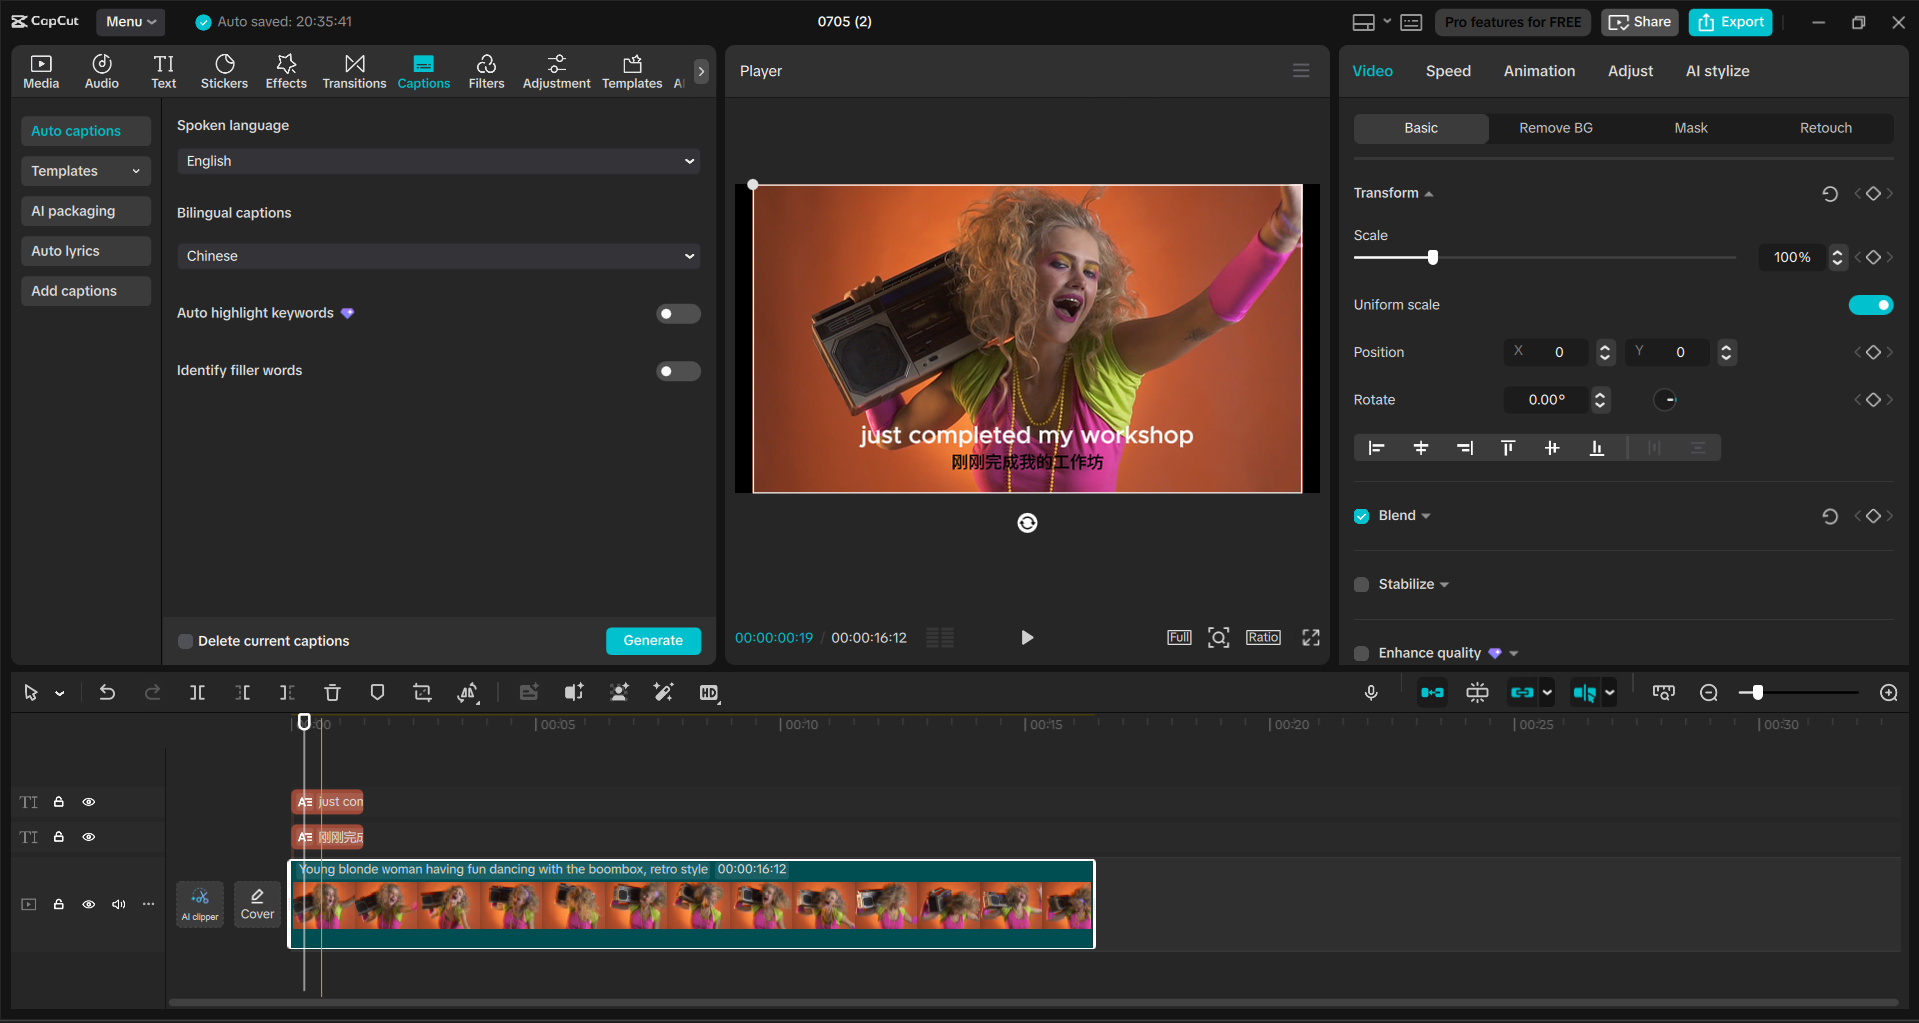This screenshot has width=1919, height=1023.
Task: Click the Export button
Action: (1730, 22)
